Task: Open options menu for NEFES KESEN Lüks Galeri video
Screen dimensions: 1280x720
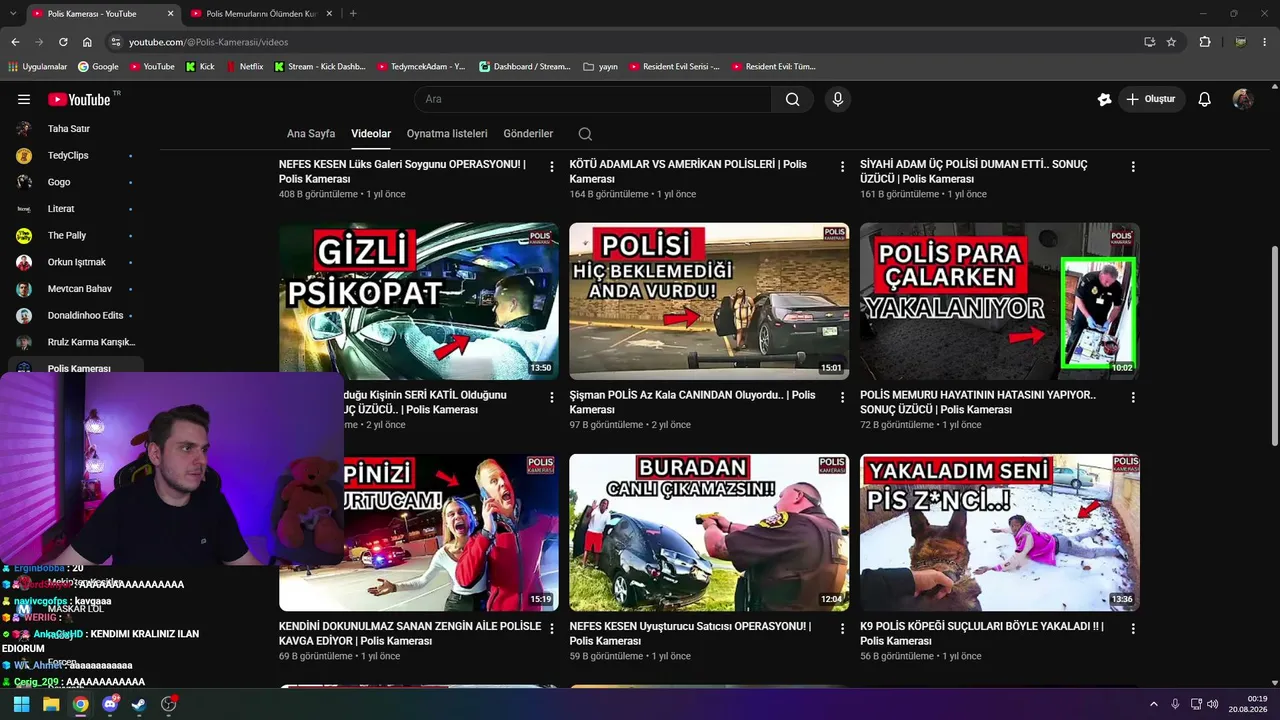Action: [x=551, y=167]
